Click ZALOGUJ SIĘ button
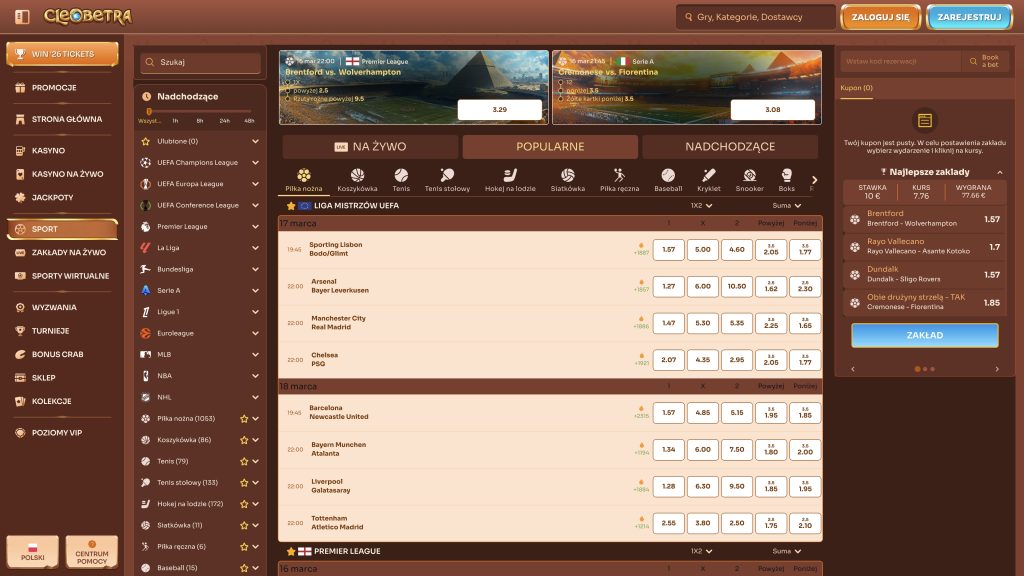This screenshot has width=1024, height=576. (880, 17)
